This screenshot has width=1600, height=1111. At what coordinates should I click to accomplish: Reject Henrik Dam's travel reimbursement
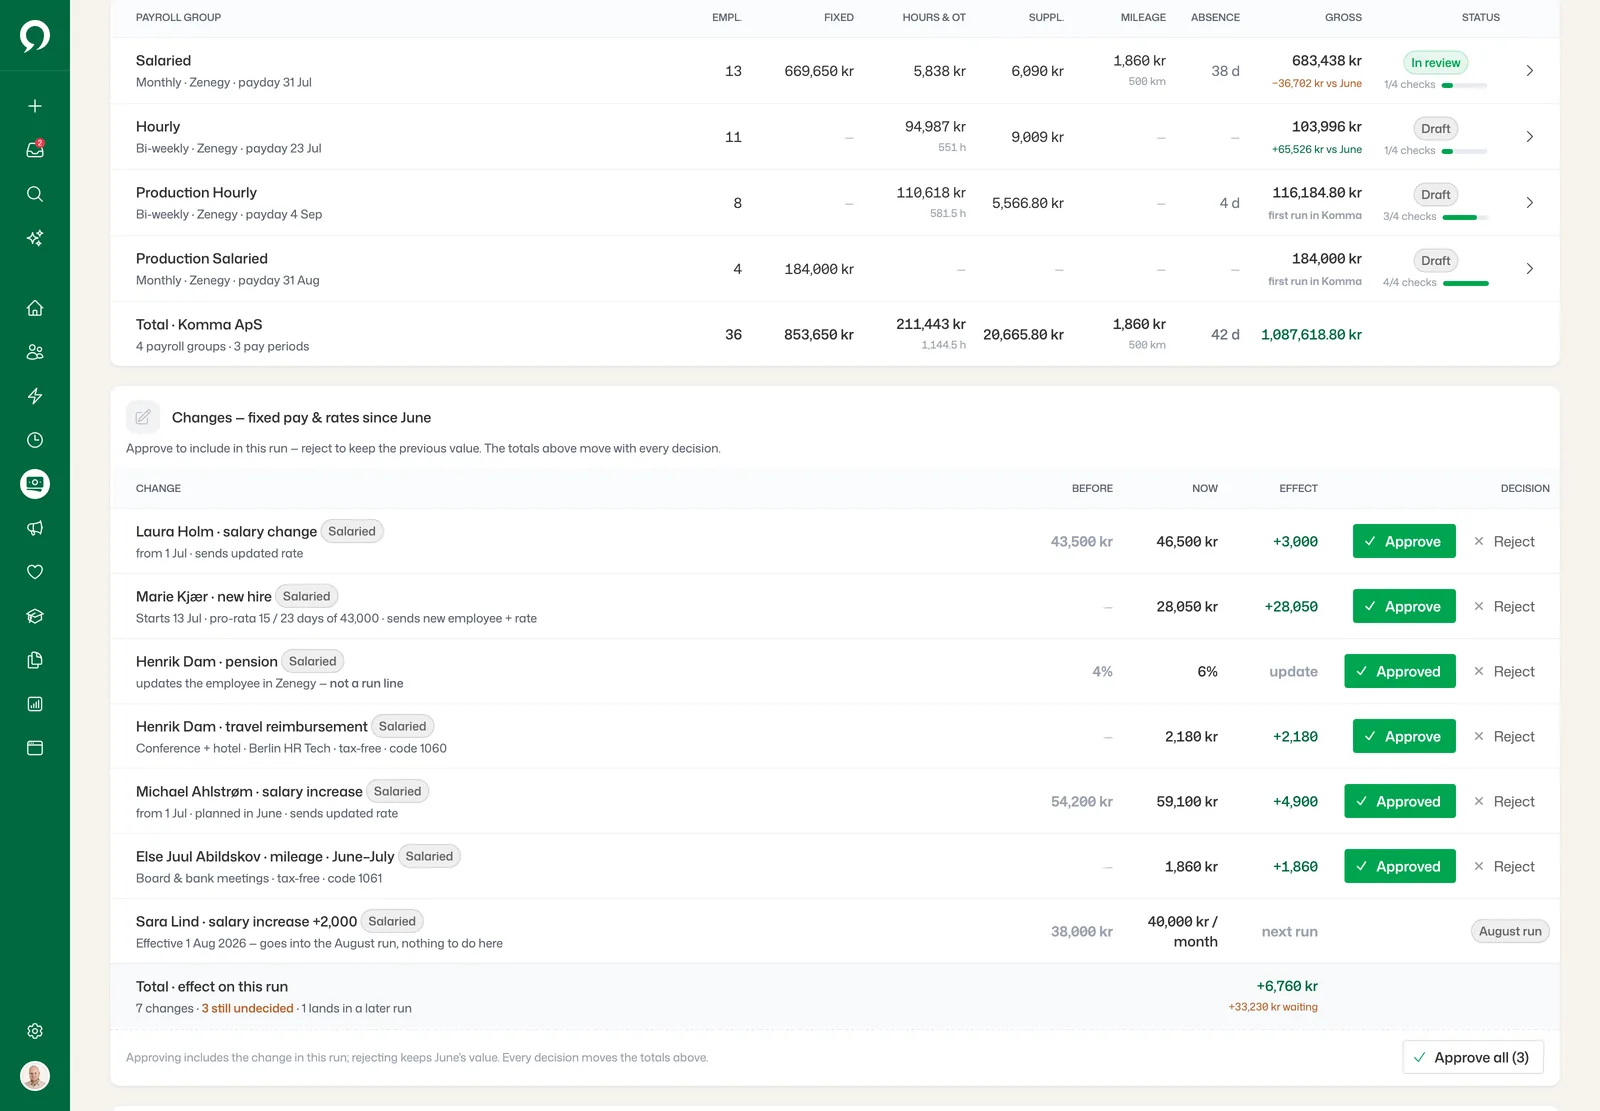click(x=1504, y=736)
